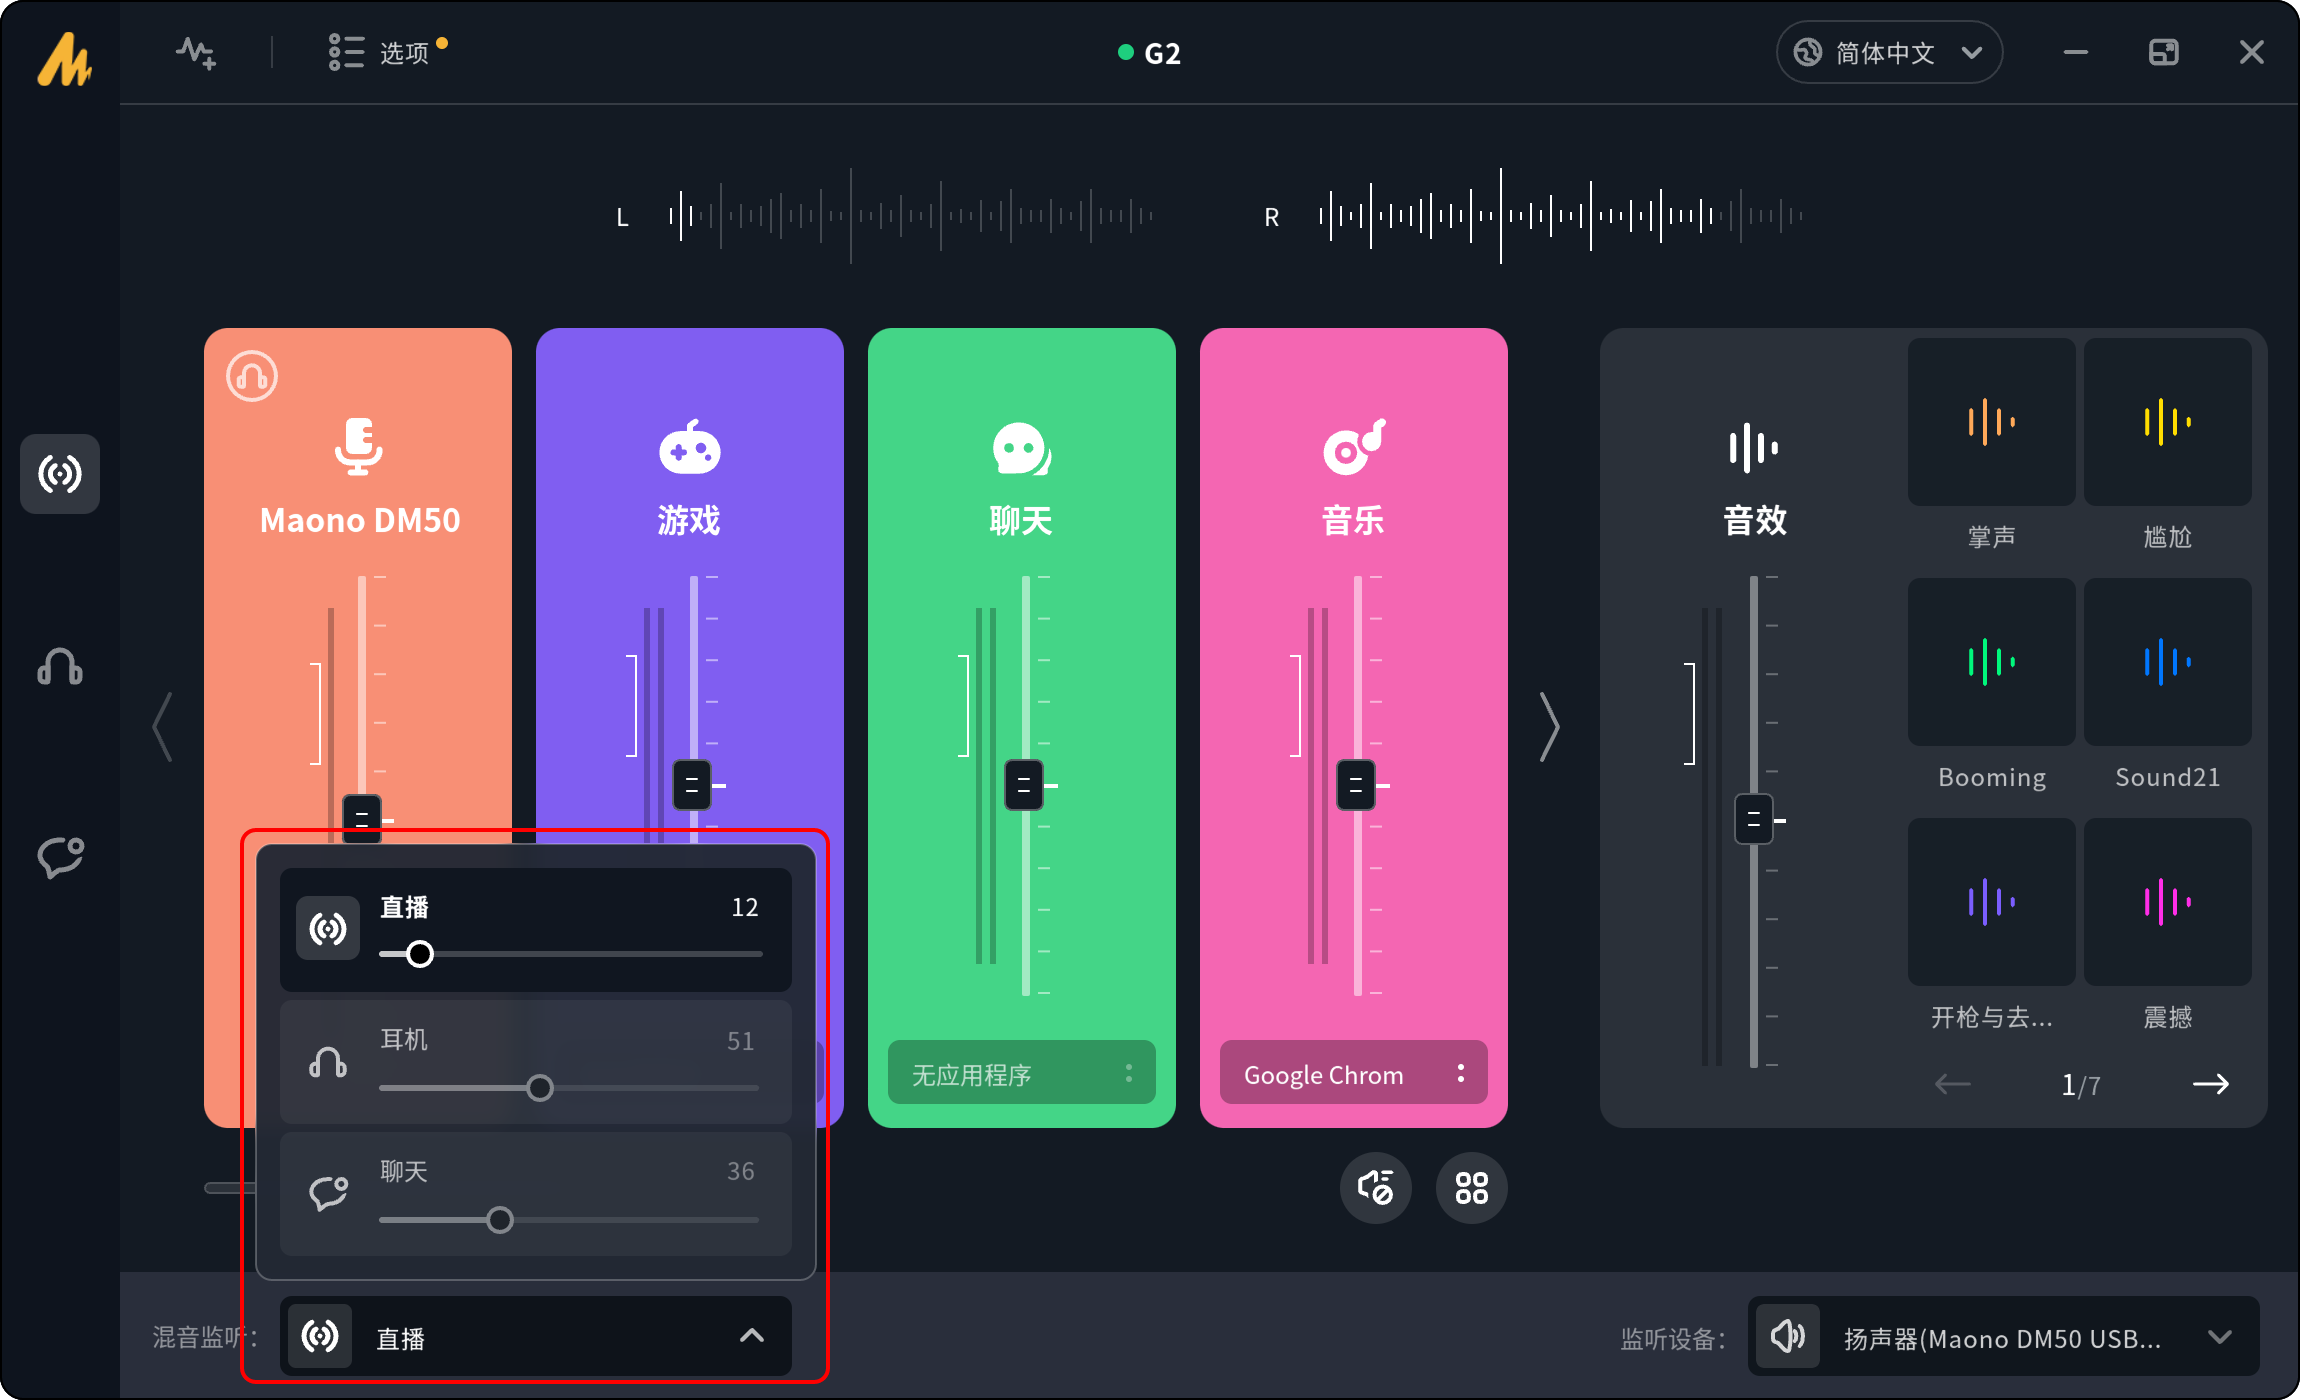Image resolution: width=2300 pixels, height=1400 pixels.
Task: Collapse the 直播 mix monitor dropdown
Action: coord(751,1336)
